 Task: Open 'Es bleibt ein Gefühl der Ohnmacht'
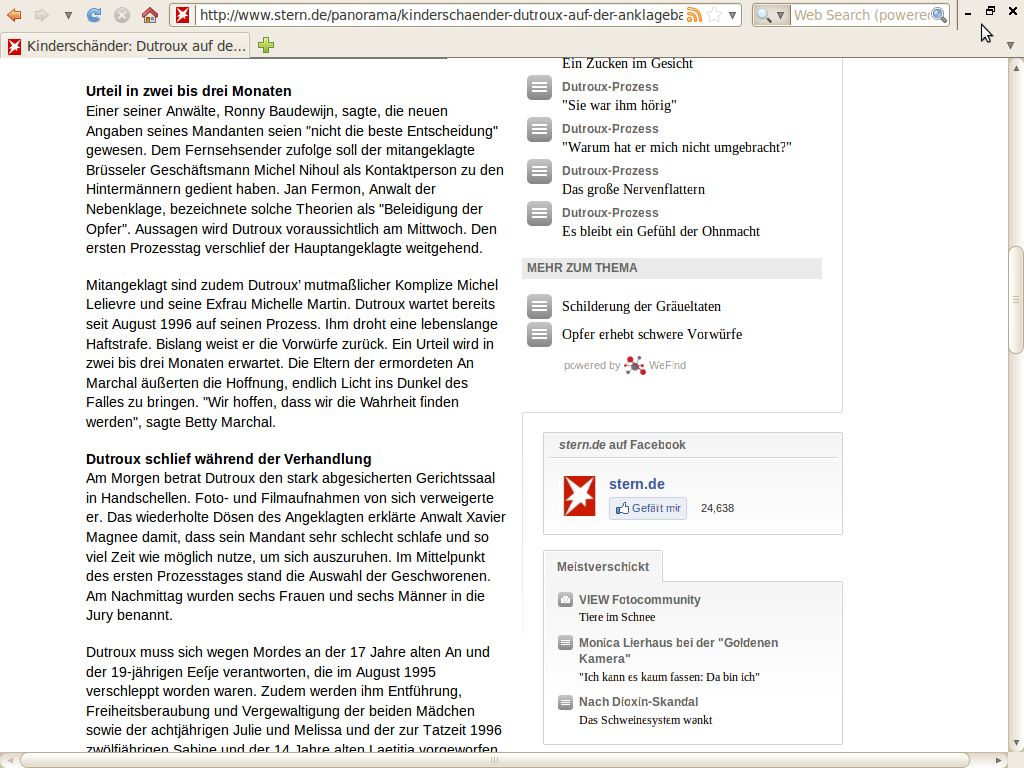[661, 231]
